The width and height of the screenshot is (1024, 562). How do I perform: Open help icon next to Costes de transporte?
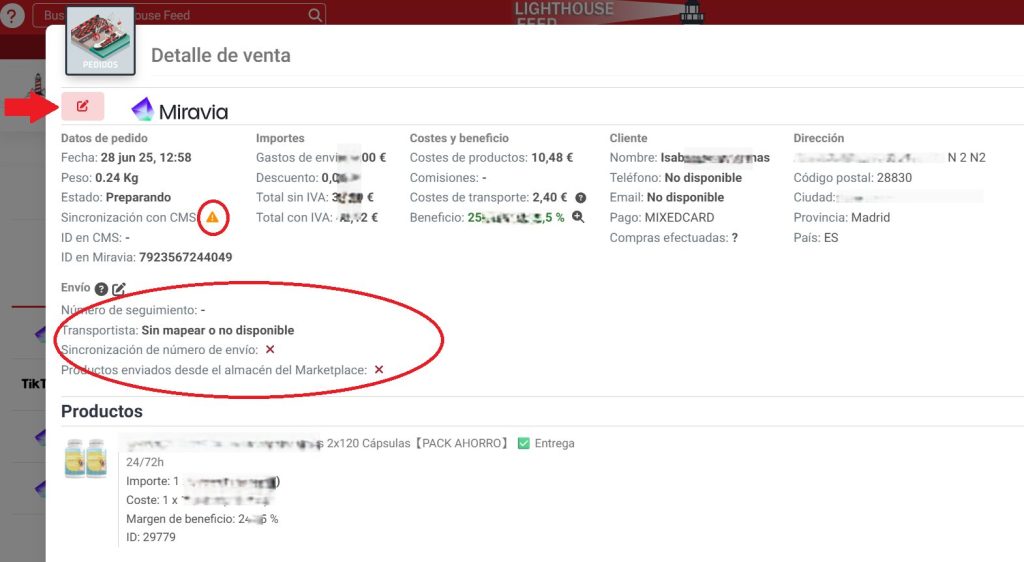pyautogui.click(x=581, y=198)
